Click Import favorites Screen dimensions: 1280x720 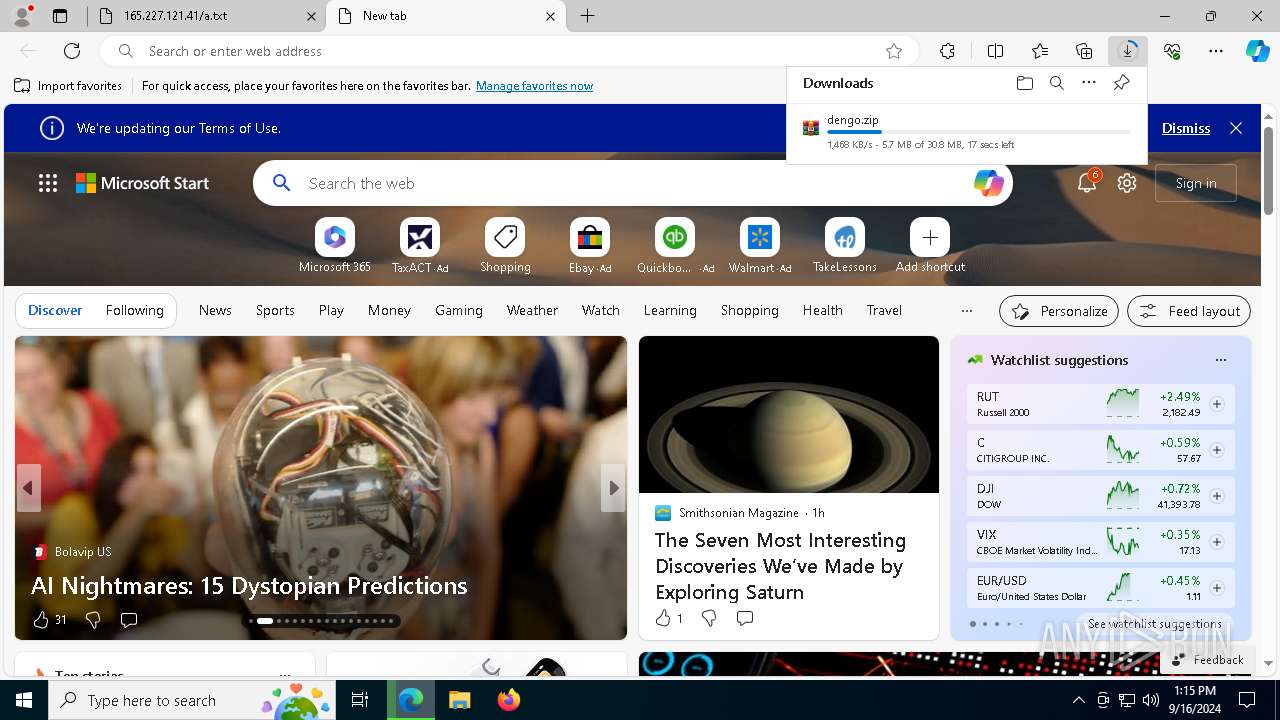click(68, 86)
